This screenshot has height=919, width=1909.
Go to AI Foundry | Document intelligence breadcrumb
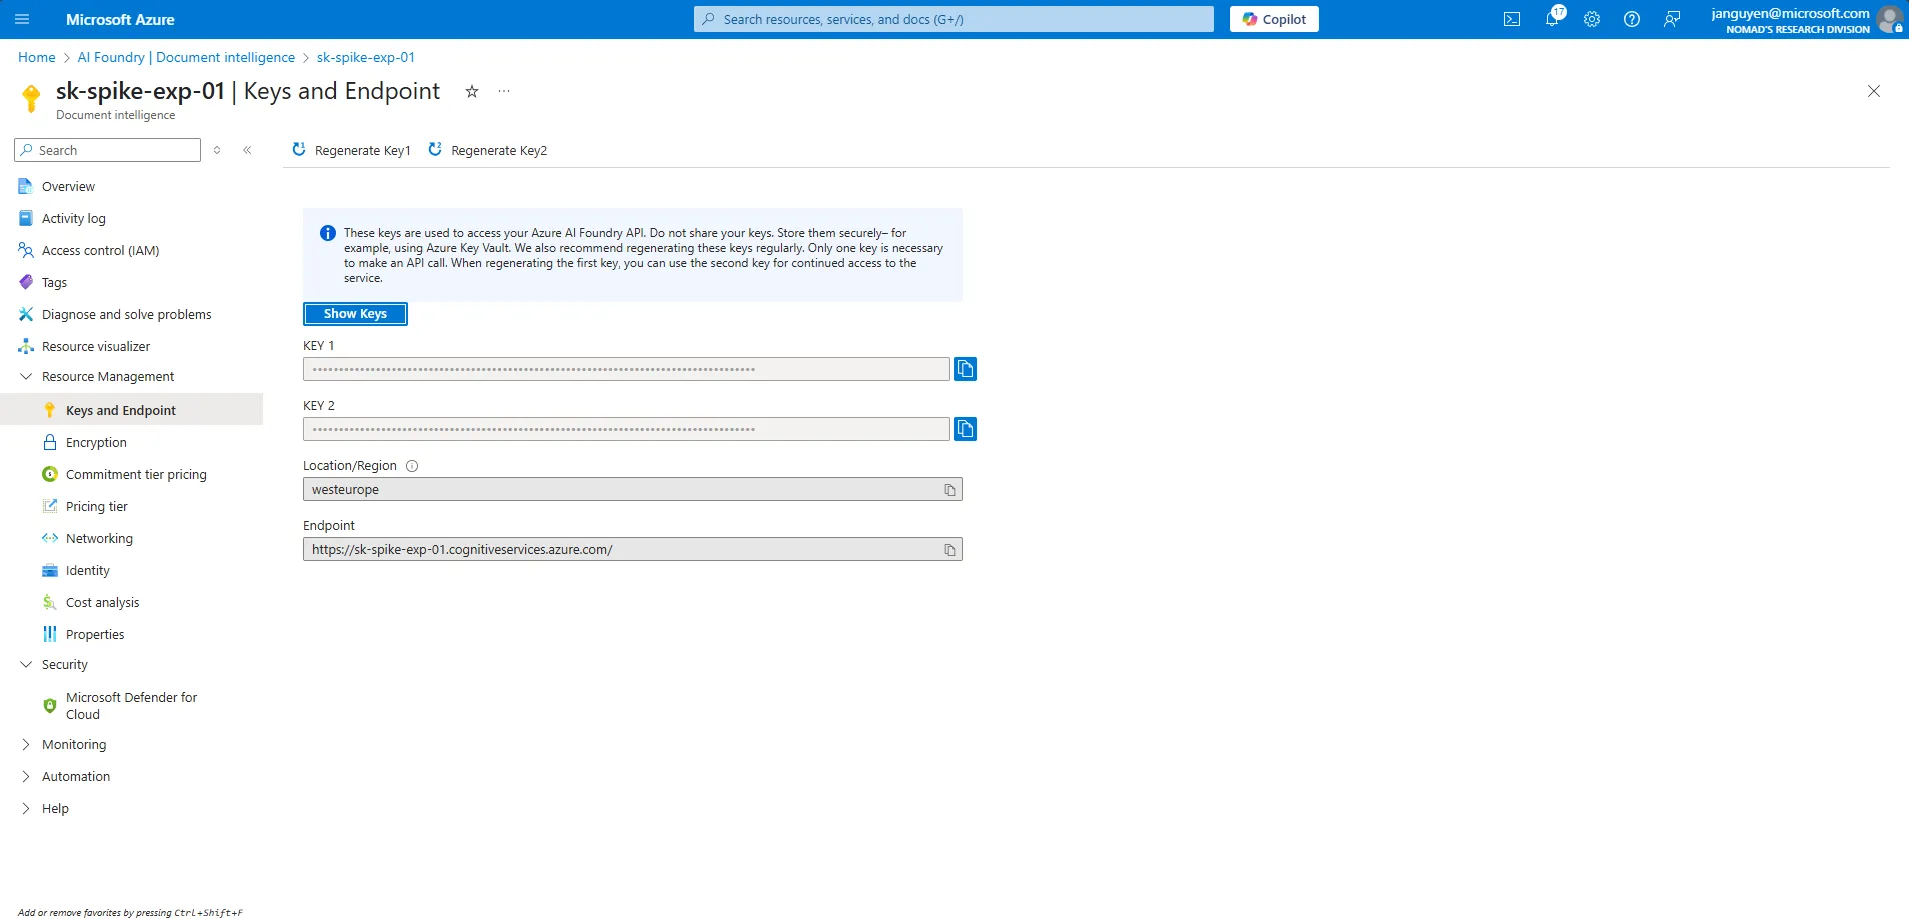186,58
